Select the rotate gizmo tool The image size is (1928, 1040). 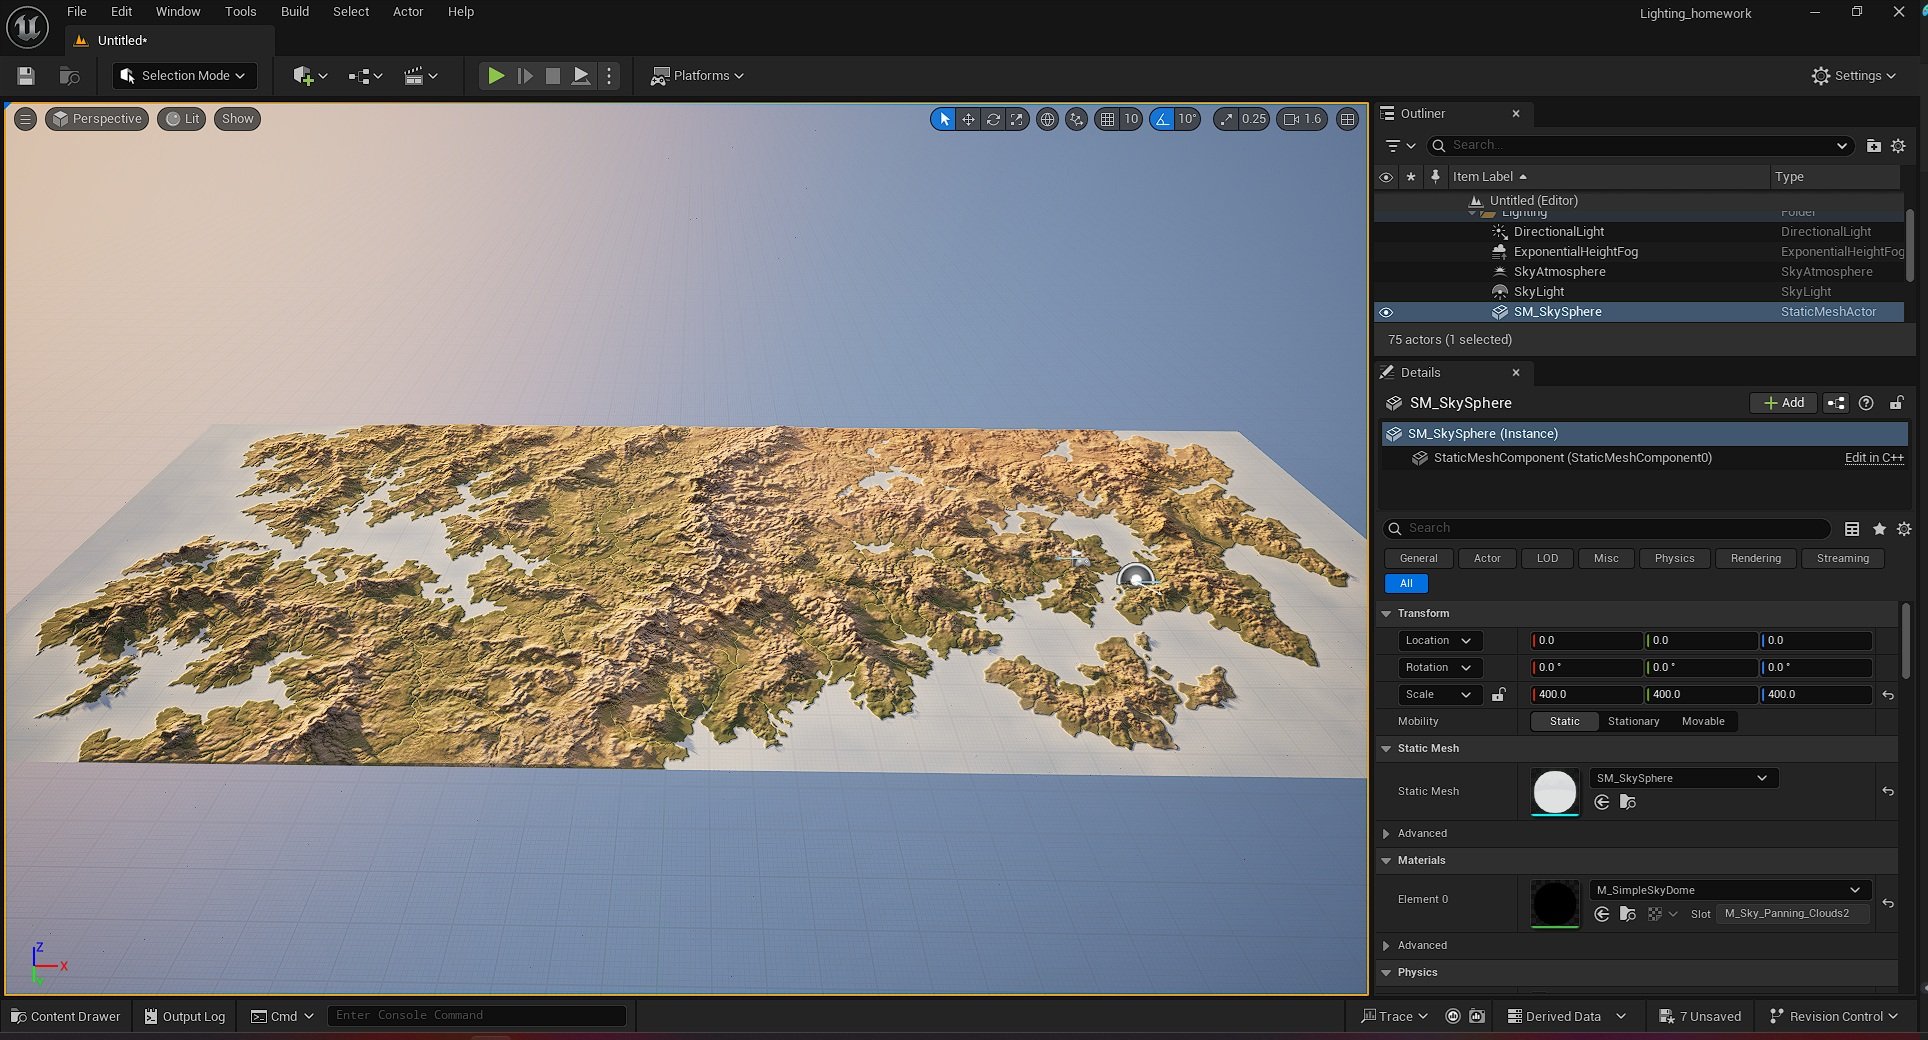tap(993, 119)
